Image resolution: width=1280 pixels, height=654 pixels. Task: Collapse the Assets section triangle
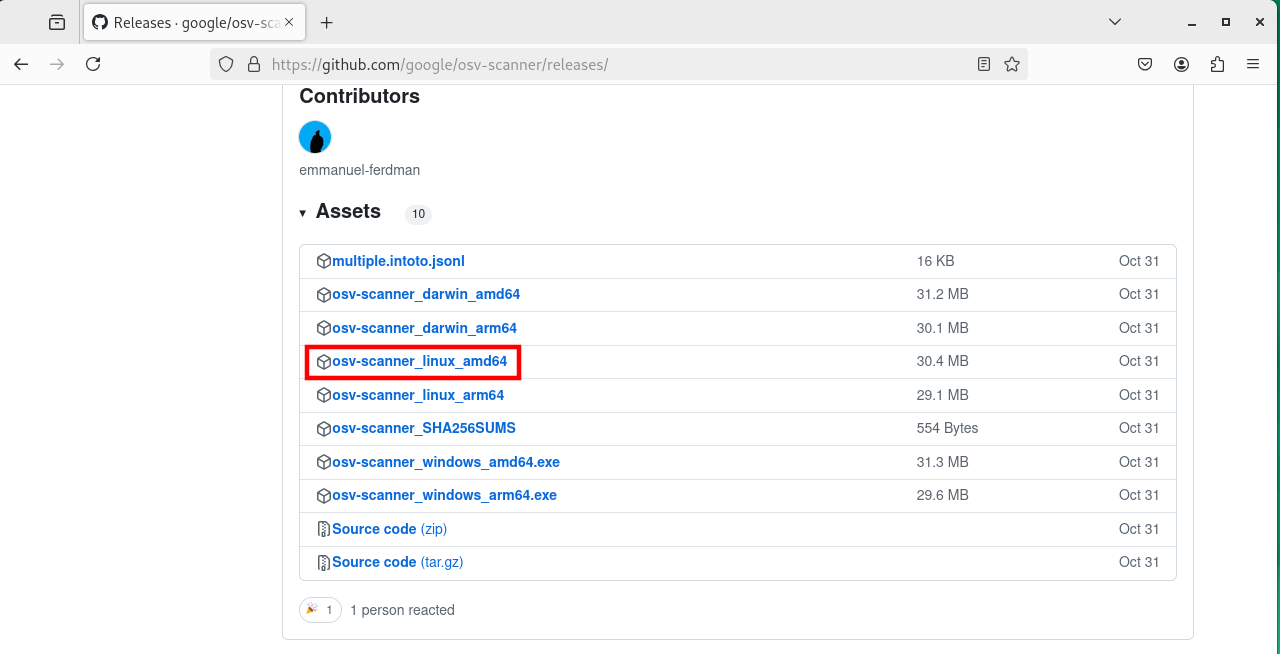pyautogui.click(x=303, y=213)
